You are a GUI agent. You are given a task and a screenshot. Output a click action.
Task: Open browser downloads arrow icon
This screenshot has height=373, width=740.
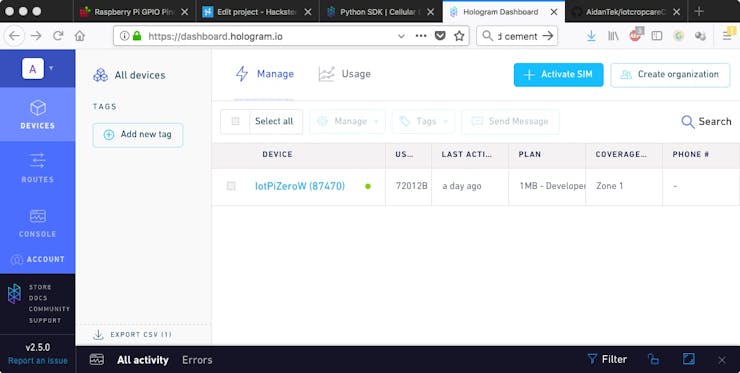coord(591,36)
